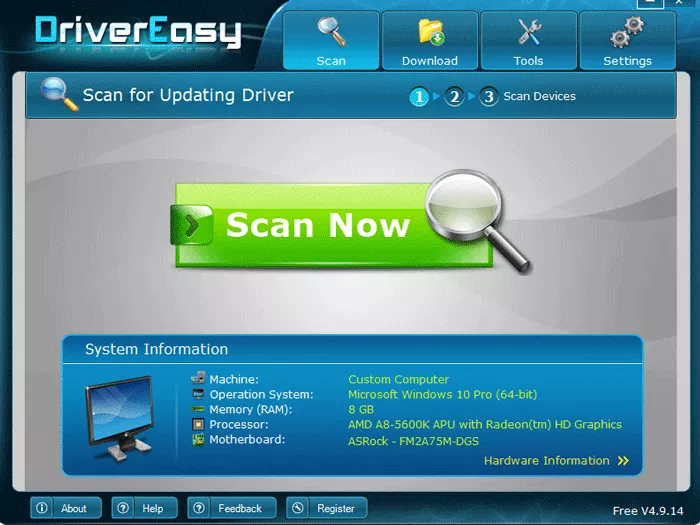Viewport: 700px width, 525px height.
Task: Click the Machine row icon
Action: [x=198, y=378]
